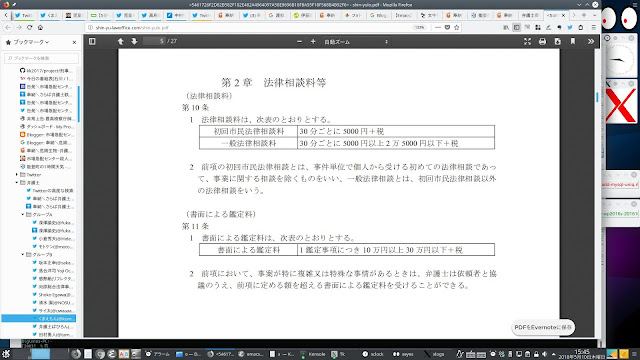
Task: Switch to Konsole in taskbar
Action: point(313,354)
